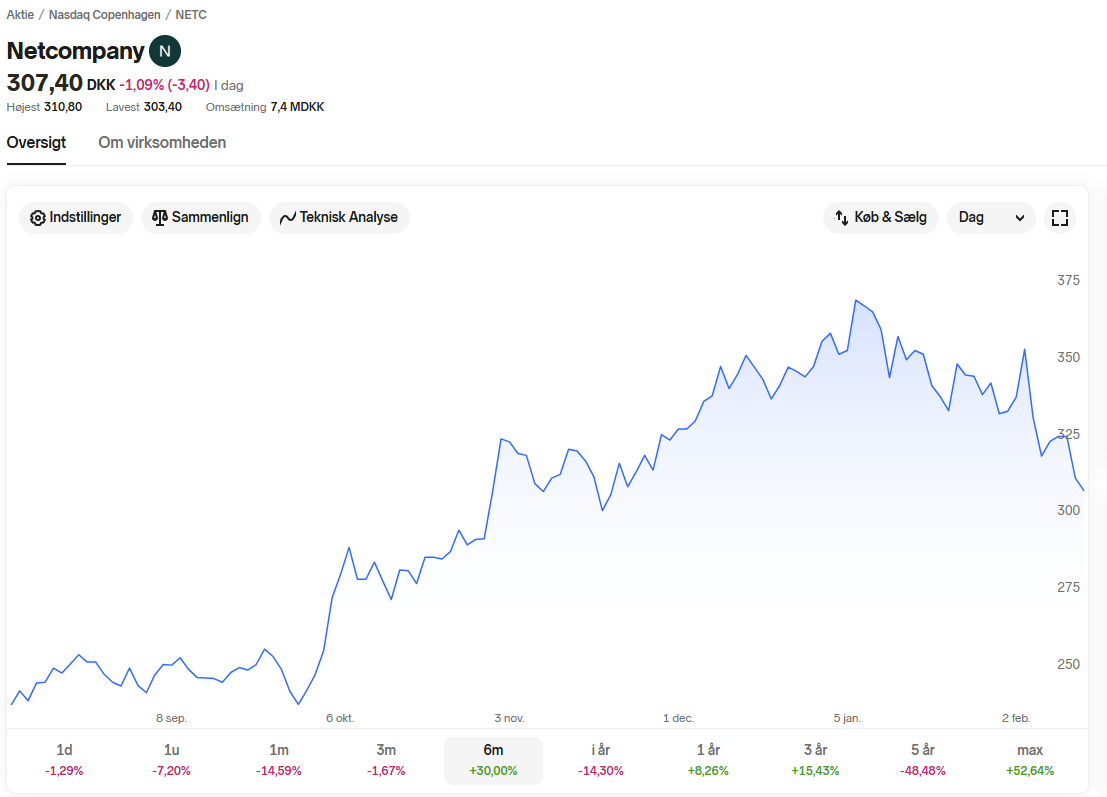The height and width of the screenshot is (797, 1107).
Task: Open Teknisk Analyse
Action: (x=339, y=217)
